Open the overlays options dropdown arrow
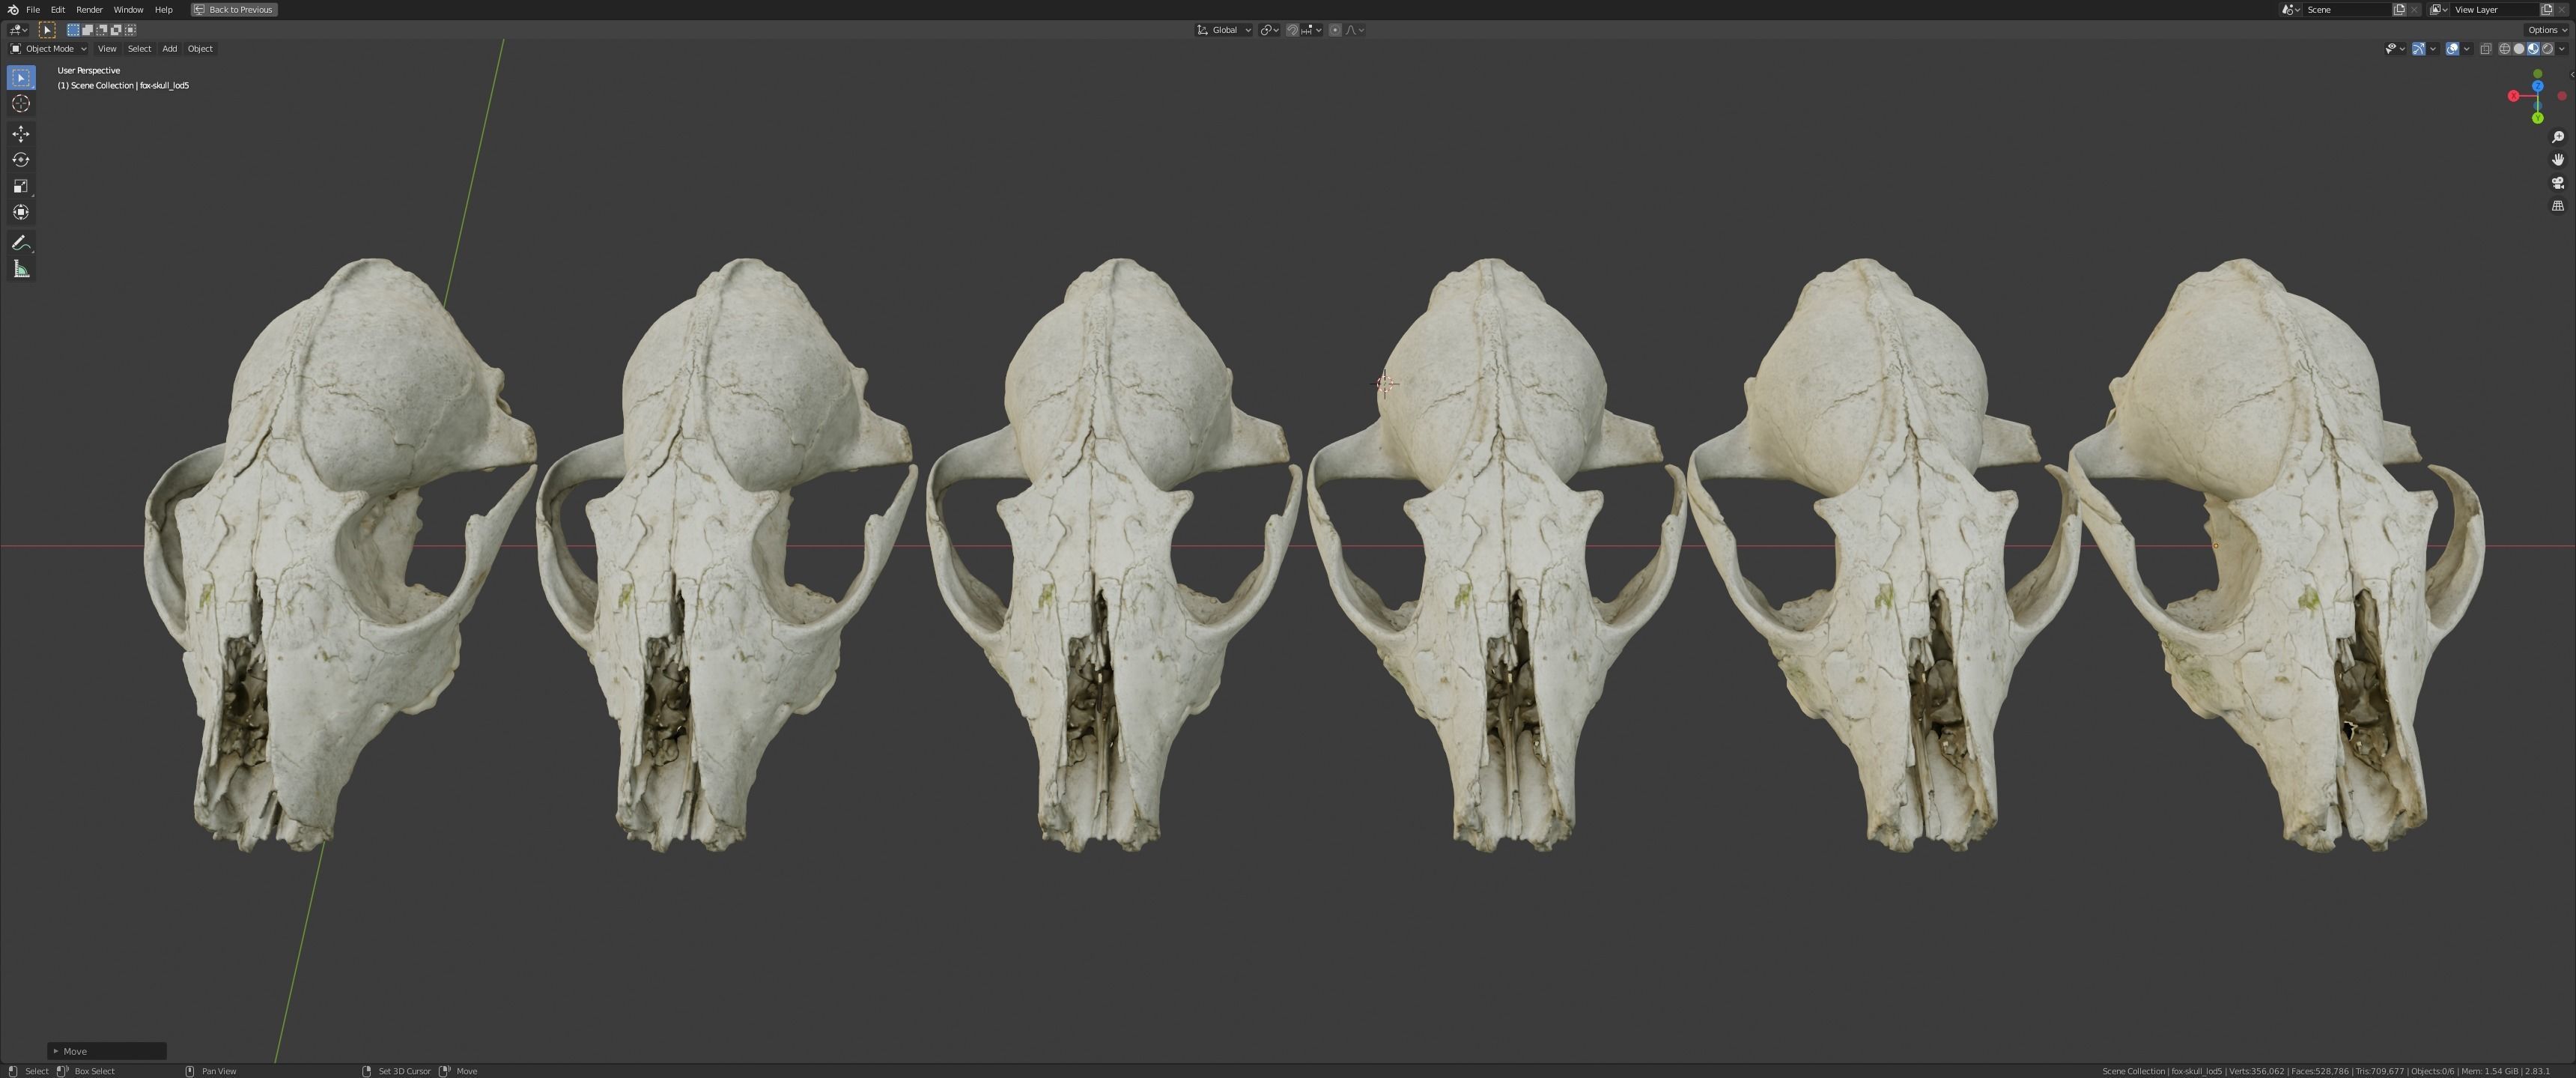Image resolution: width=2576 pixels, height=1078 pixels. [2466, 48]
